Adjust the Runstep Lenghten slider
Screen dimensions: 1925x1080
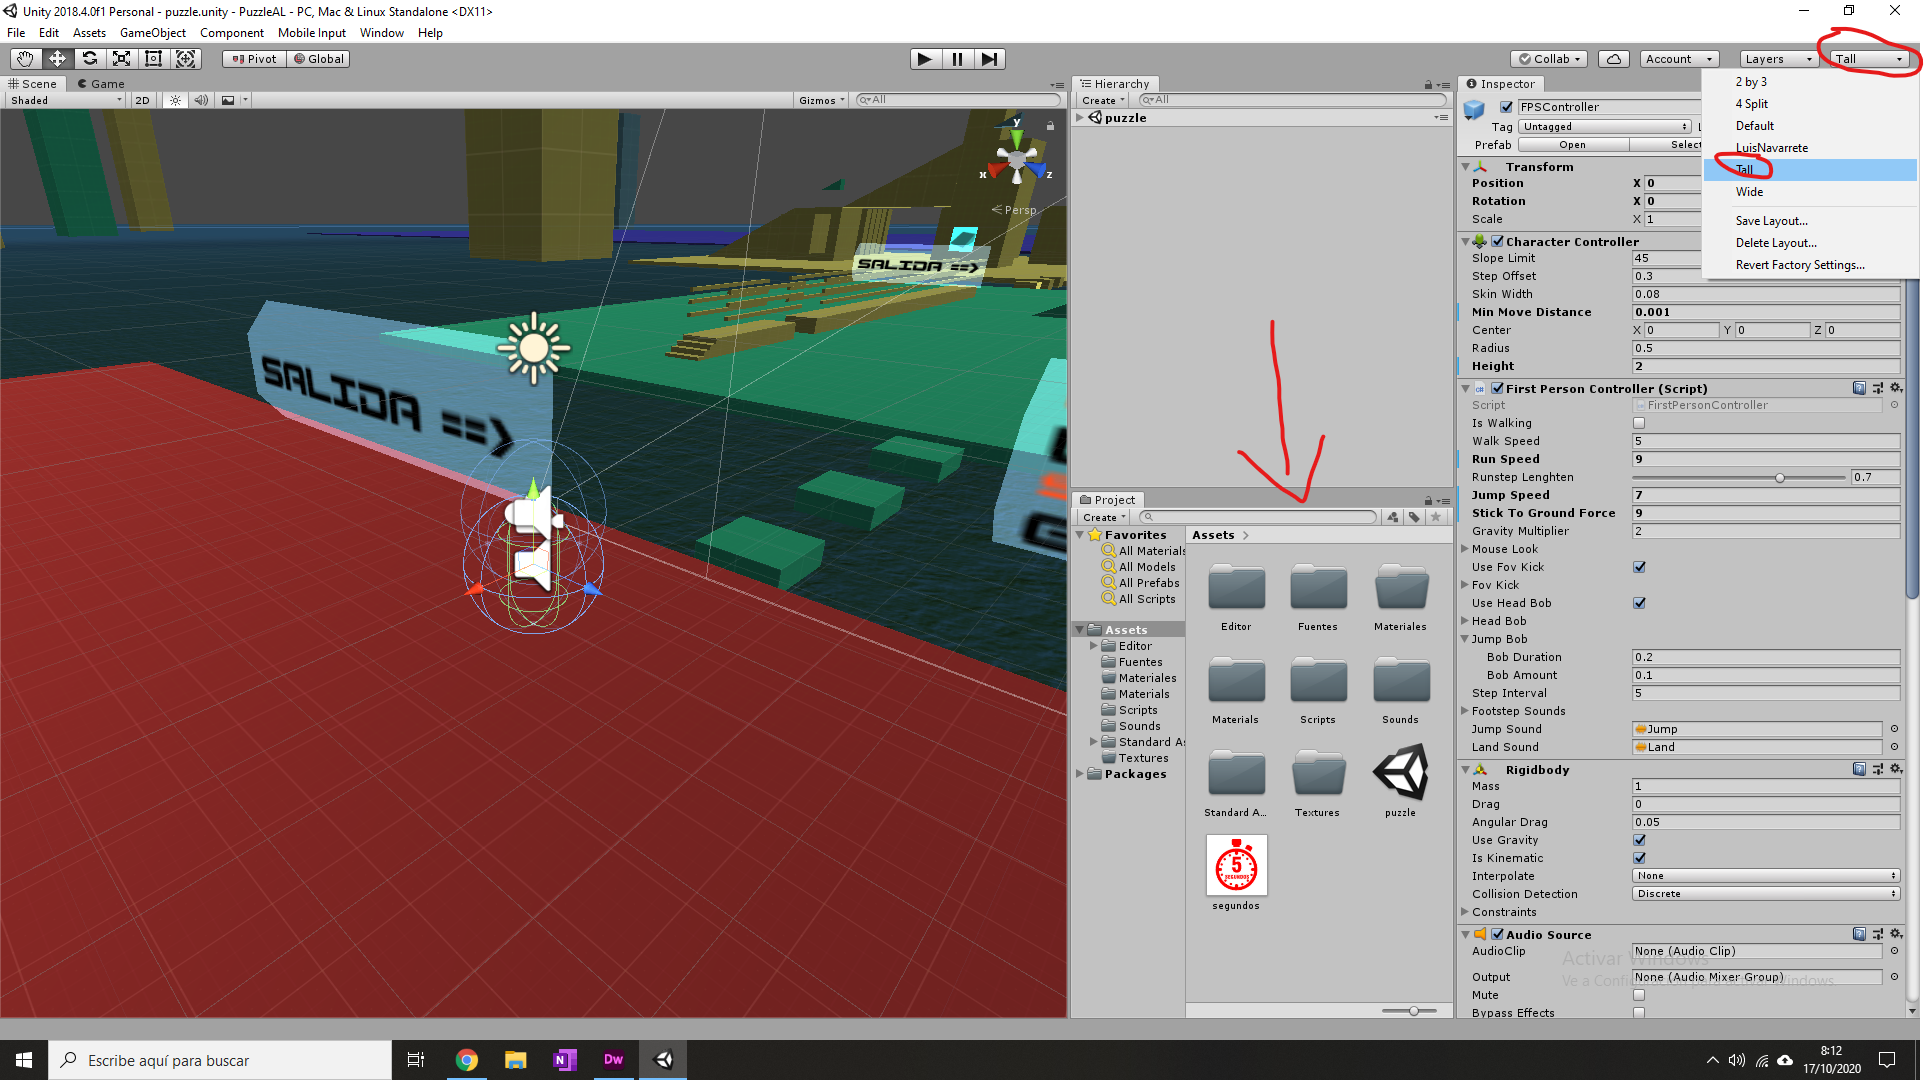tap(1779, 478)
